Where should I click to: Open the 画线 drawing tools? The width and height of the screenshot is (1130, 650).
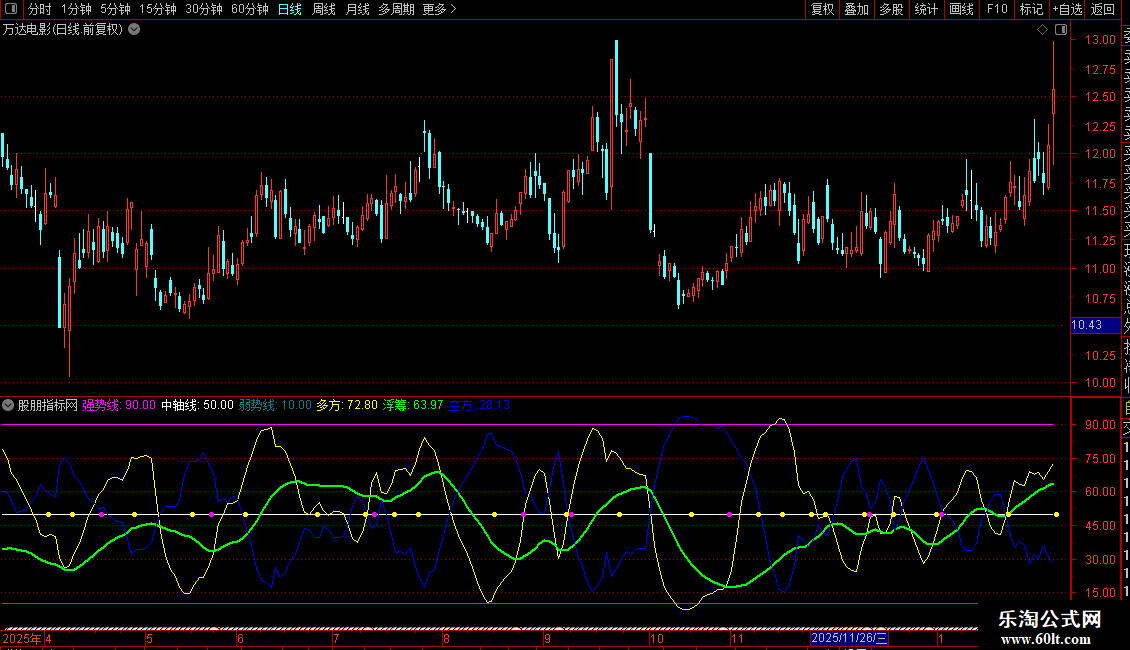point(961,9)
